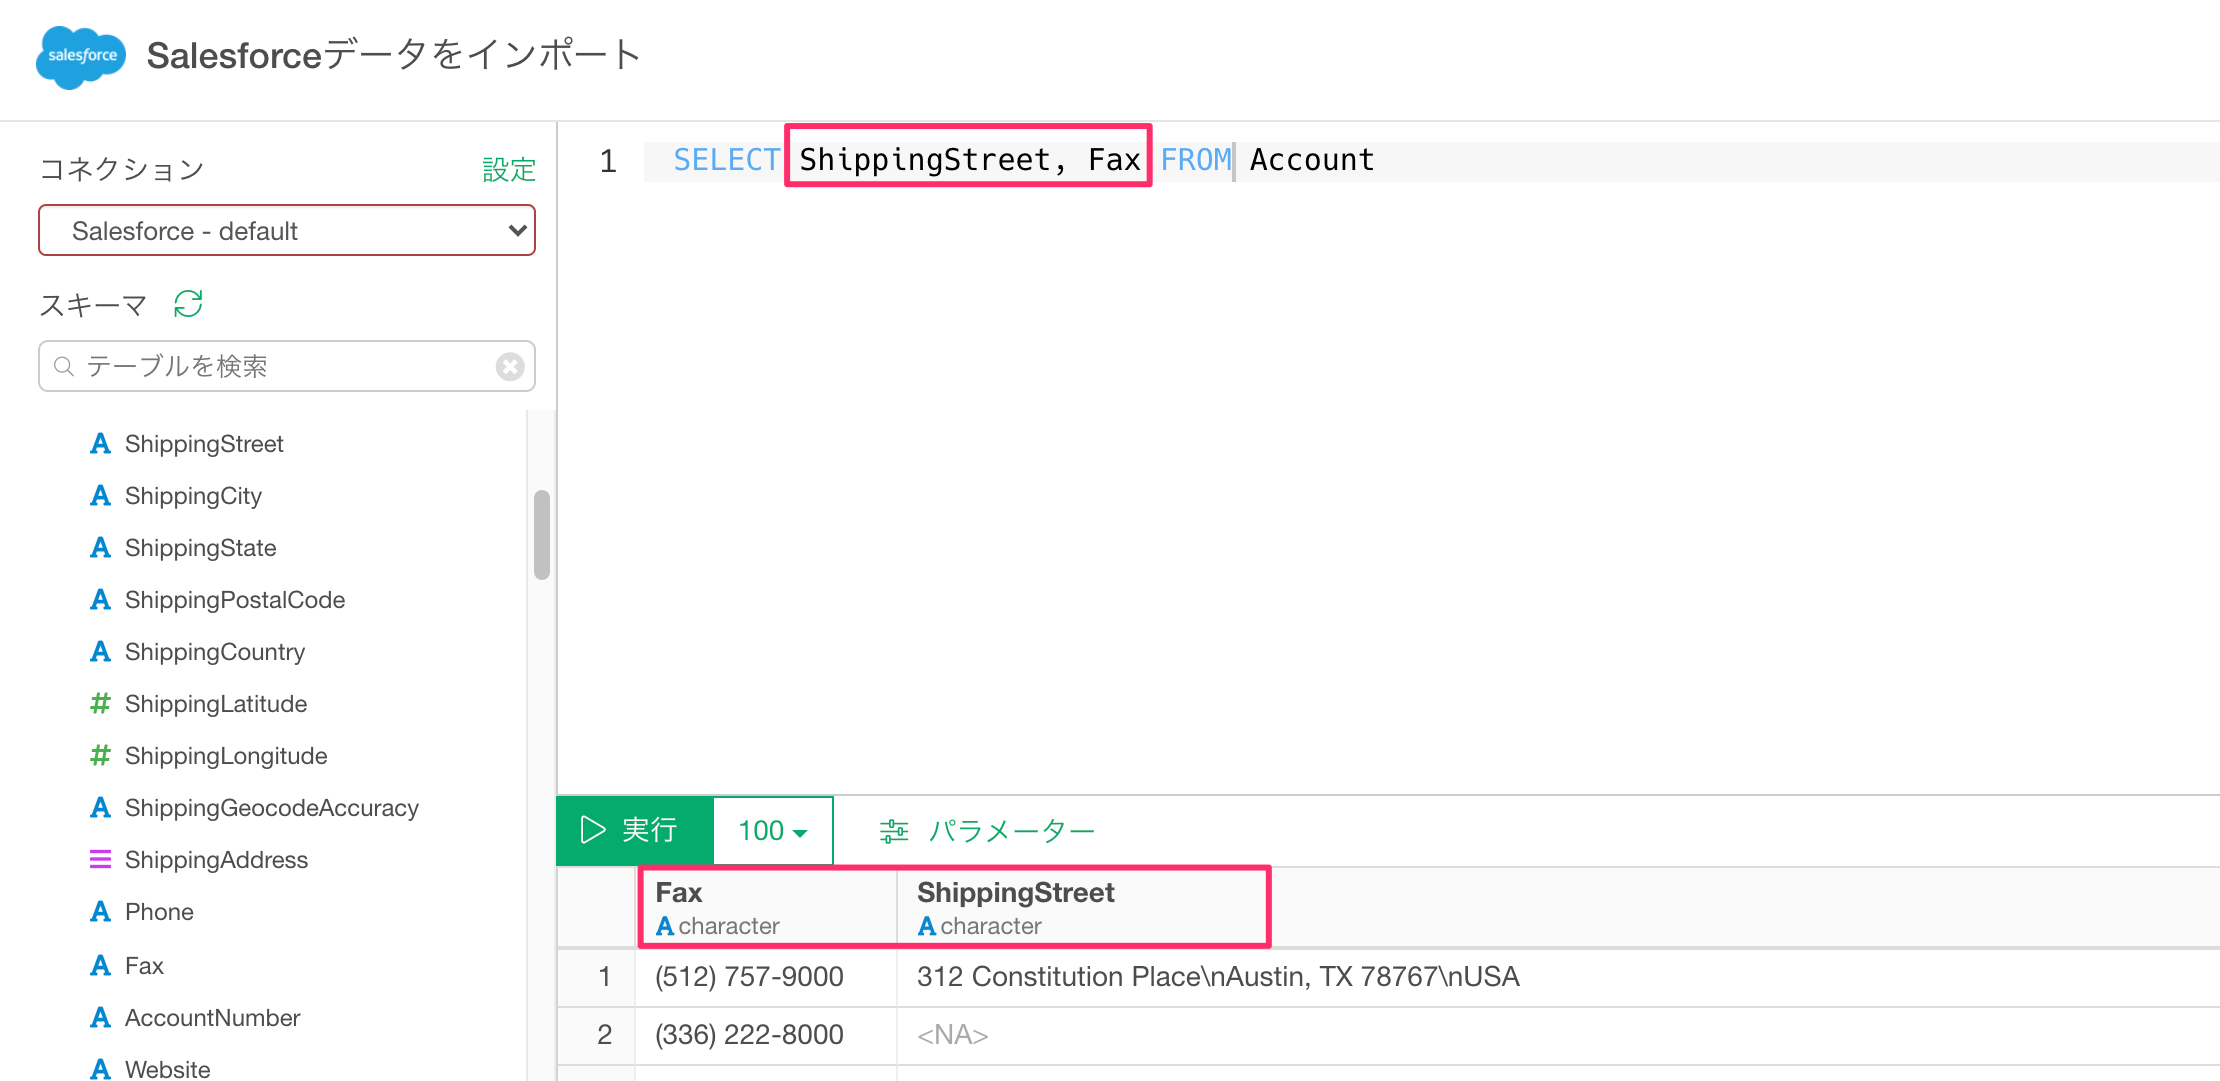Viewport: 2220px width, 1081px height.
Task: Click into the テーブルを検索 search field
Action: 287,367
